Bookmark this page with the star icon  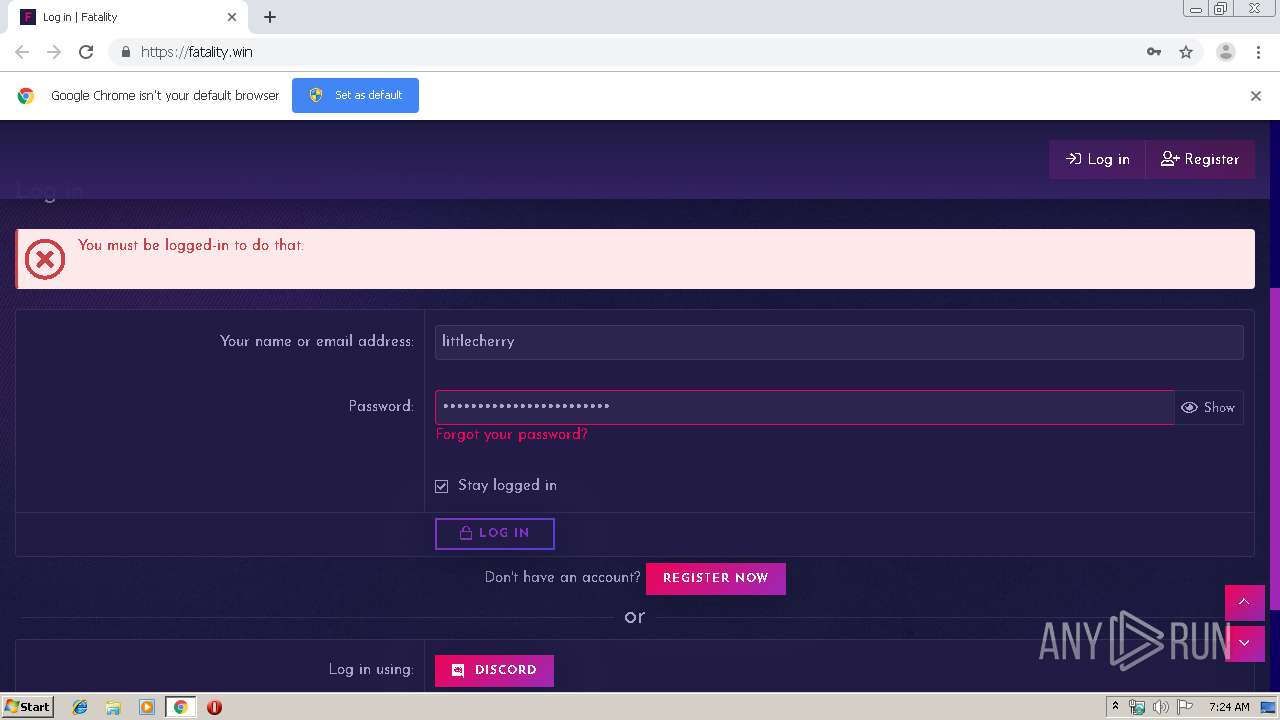pyautogui.click(x=1186, y=52)
